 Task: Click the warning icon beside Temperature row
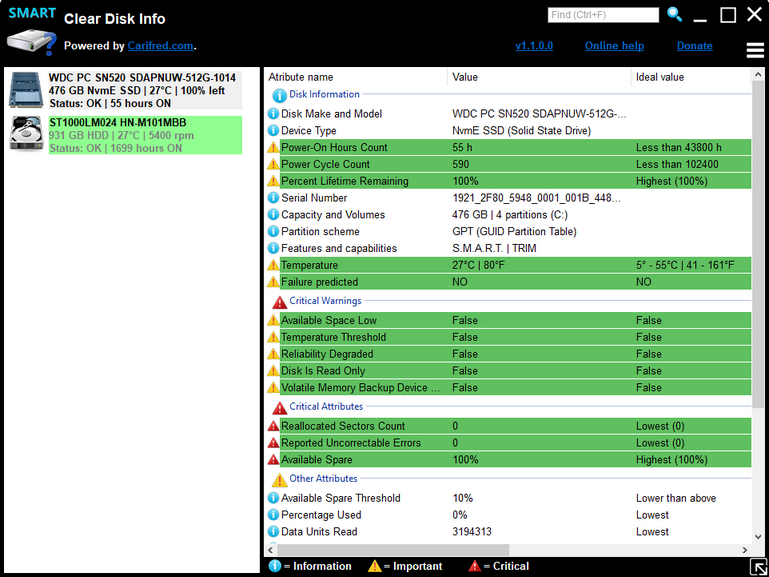click(x=273, y=265)
